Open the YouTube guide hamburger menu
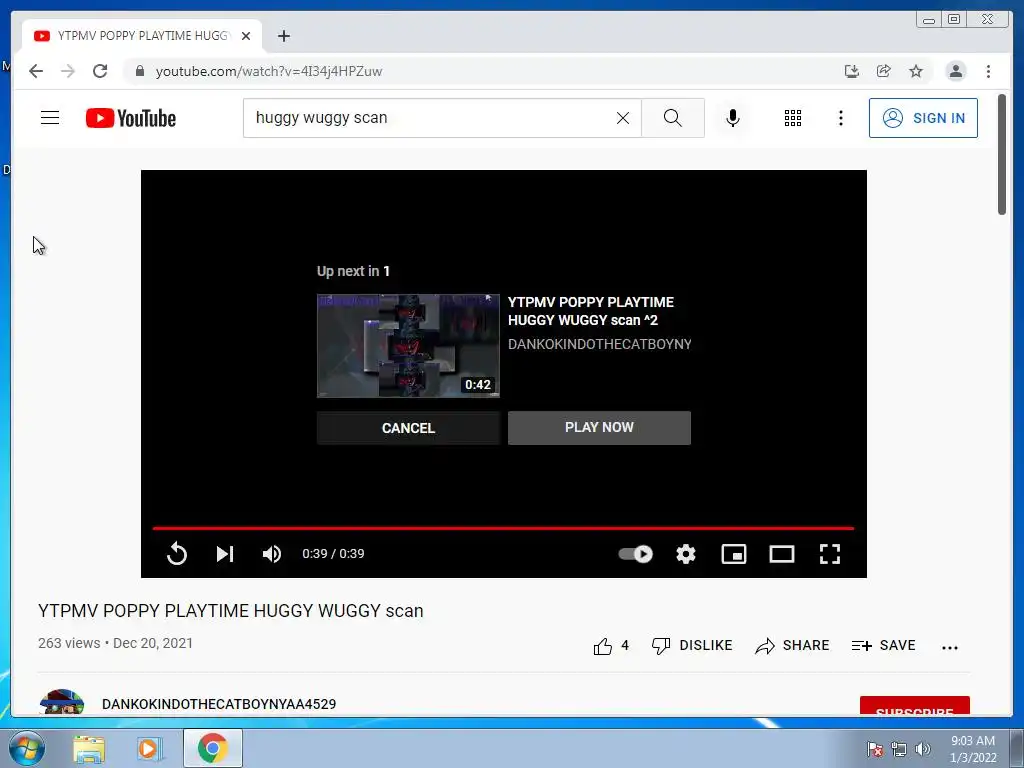Image resolution: width=1024 pixels, height=768 pixels. click(x=50, y=118)
